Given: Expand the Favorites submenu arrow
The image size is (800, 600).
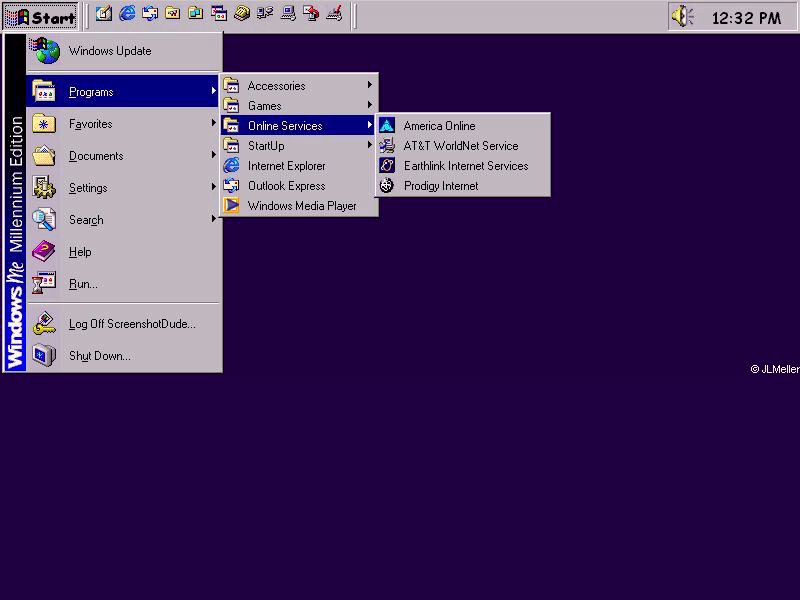Looking at the screenshot, I should pos(213,123).
